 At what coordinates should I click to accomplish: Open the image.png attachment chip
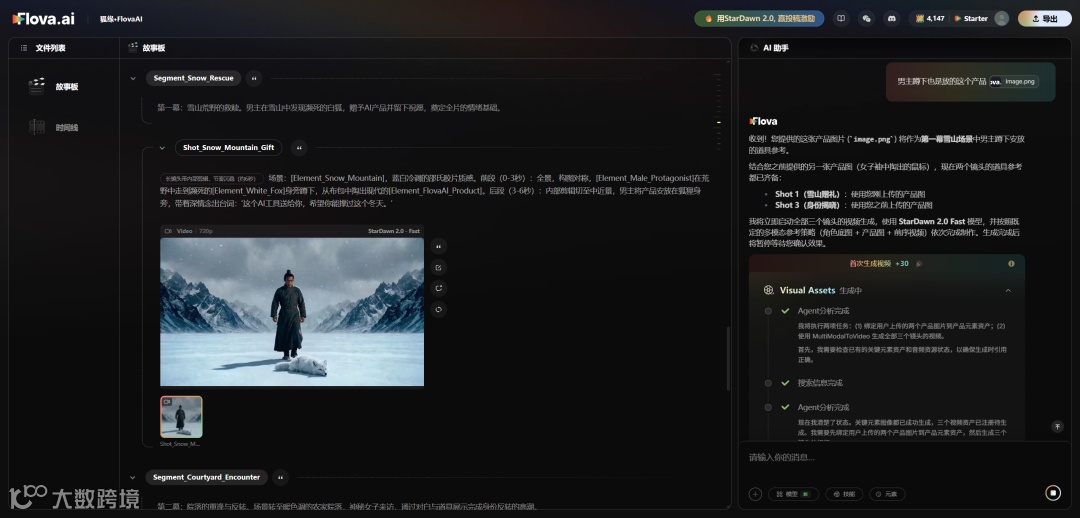1014,81
